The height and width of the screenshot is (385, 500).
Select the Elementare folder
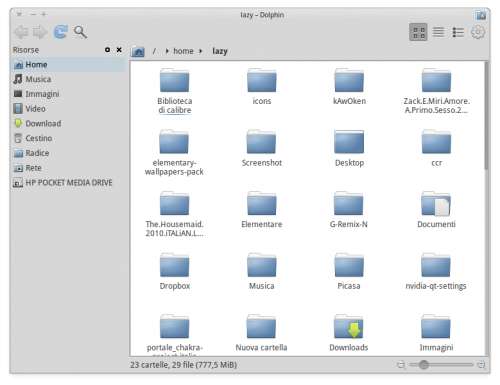point(262,210)
